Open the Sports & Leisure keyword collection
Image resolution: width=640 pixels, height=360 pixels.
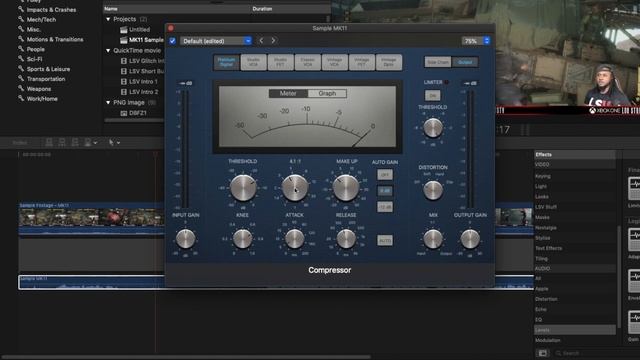[x=48, y=69]
